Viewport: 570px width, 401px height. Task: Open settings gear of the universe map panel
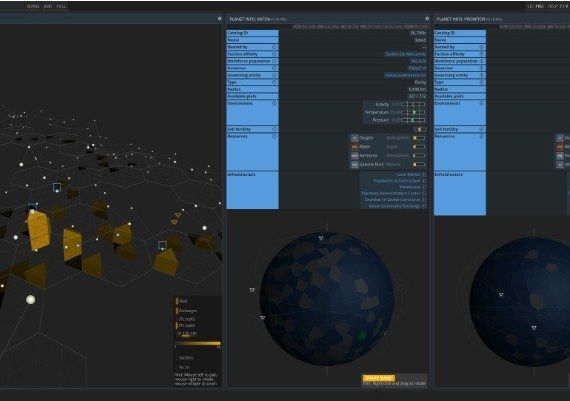(x=220, y=19)
